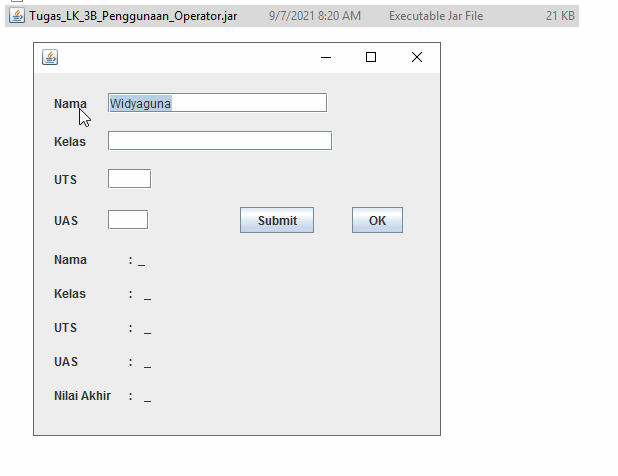Close the Java form window
This screenshot has height=476, width=618.
417,58
